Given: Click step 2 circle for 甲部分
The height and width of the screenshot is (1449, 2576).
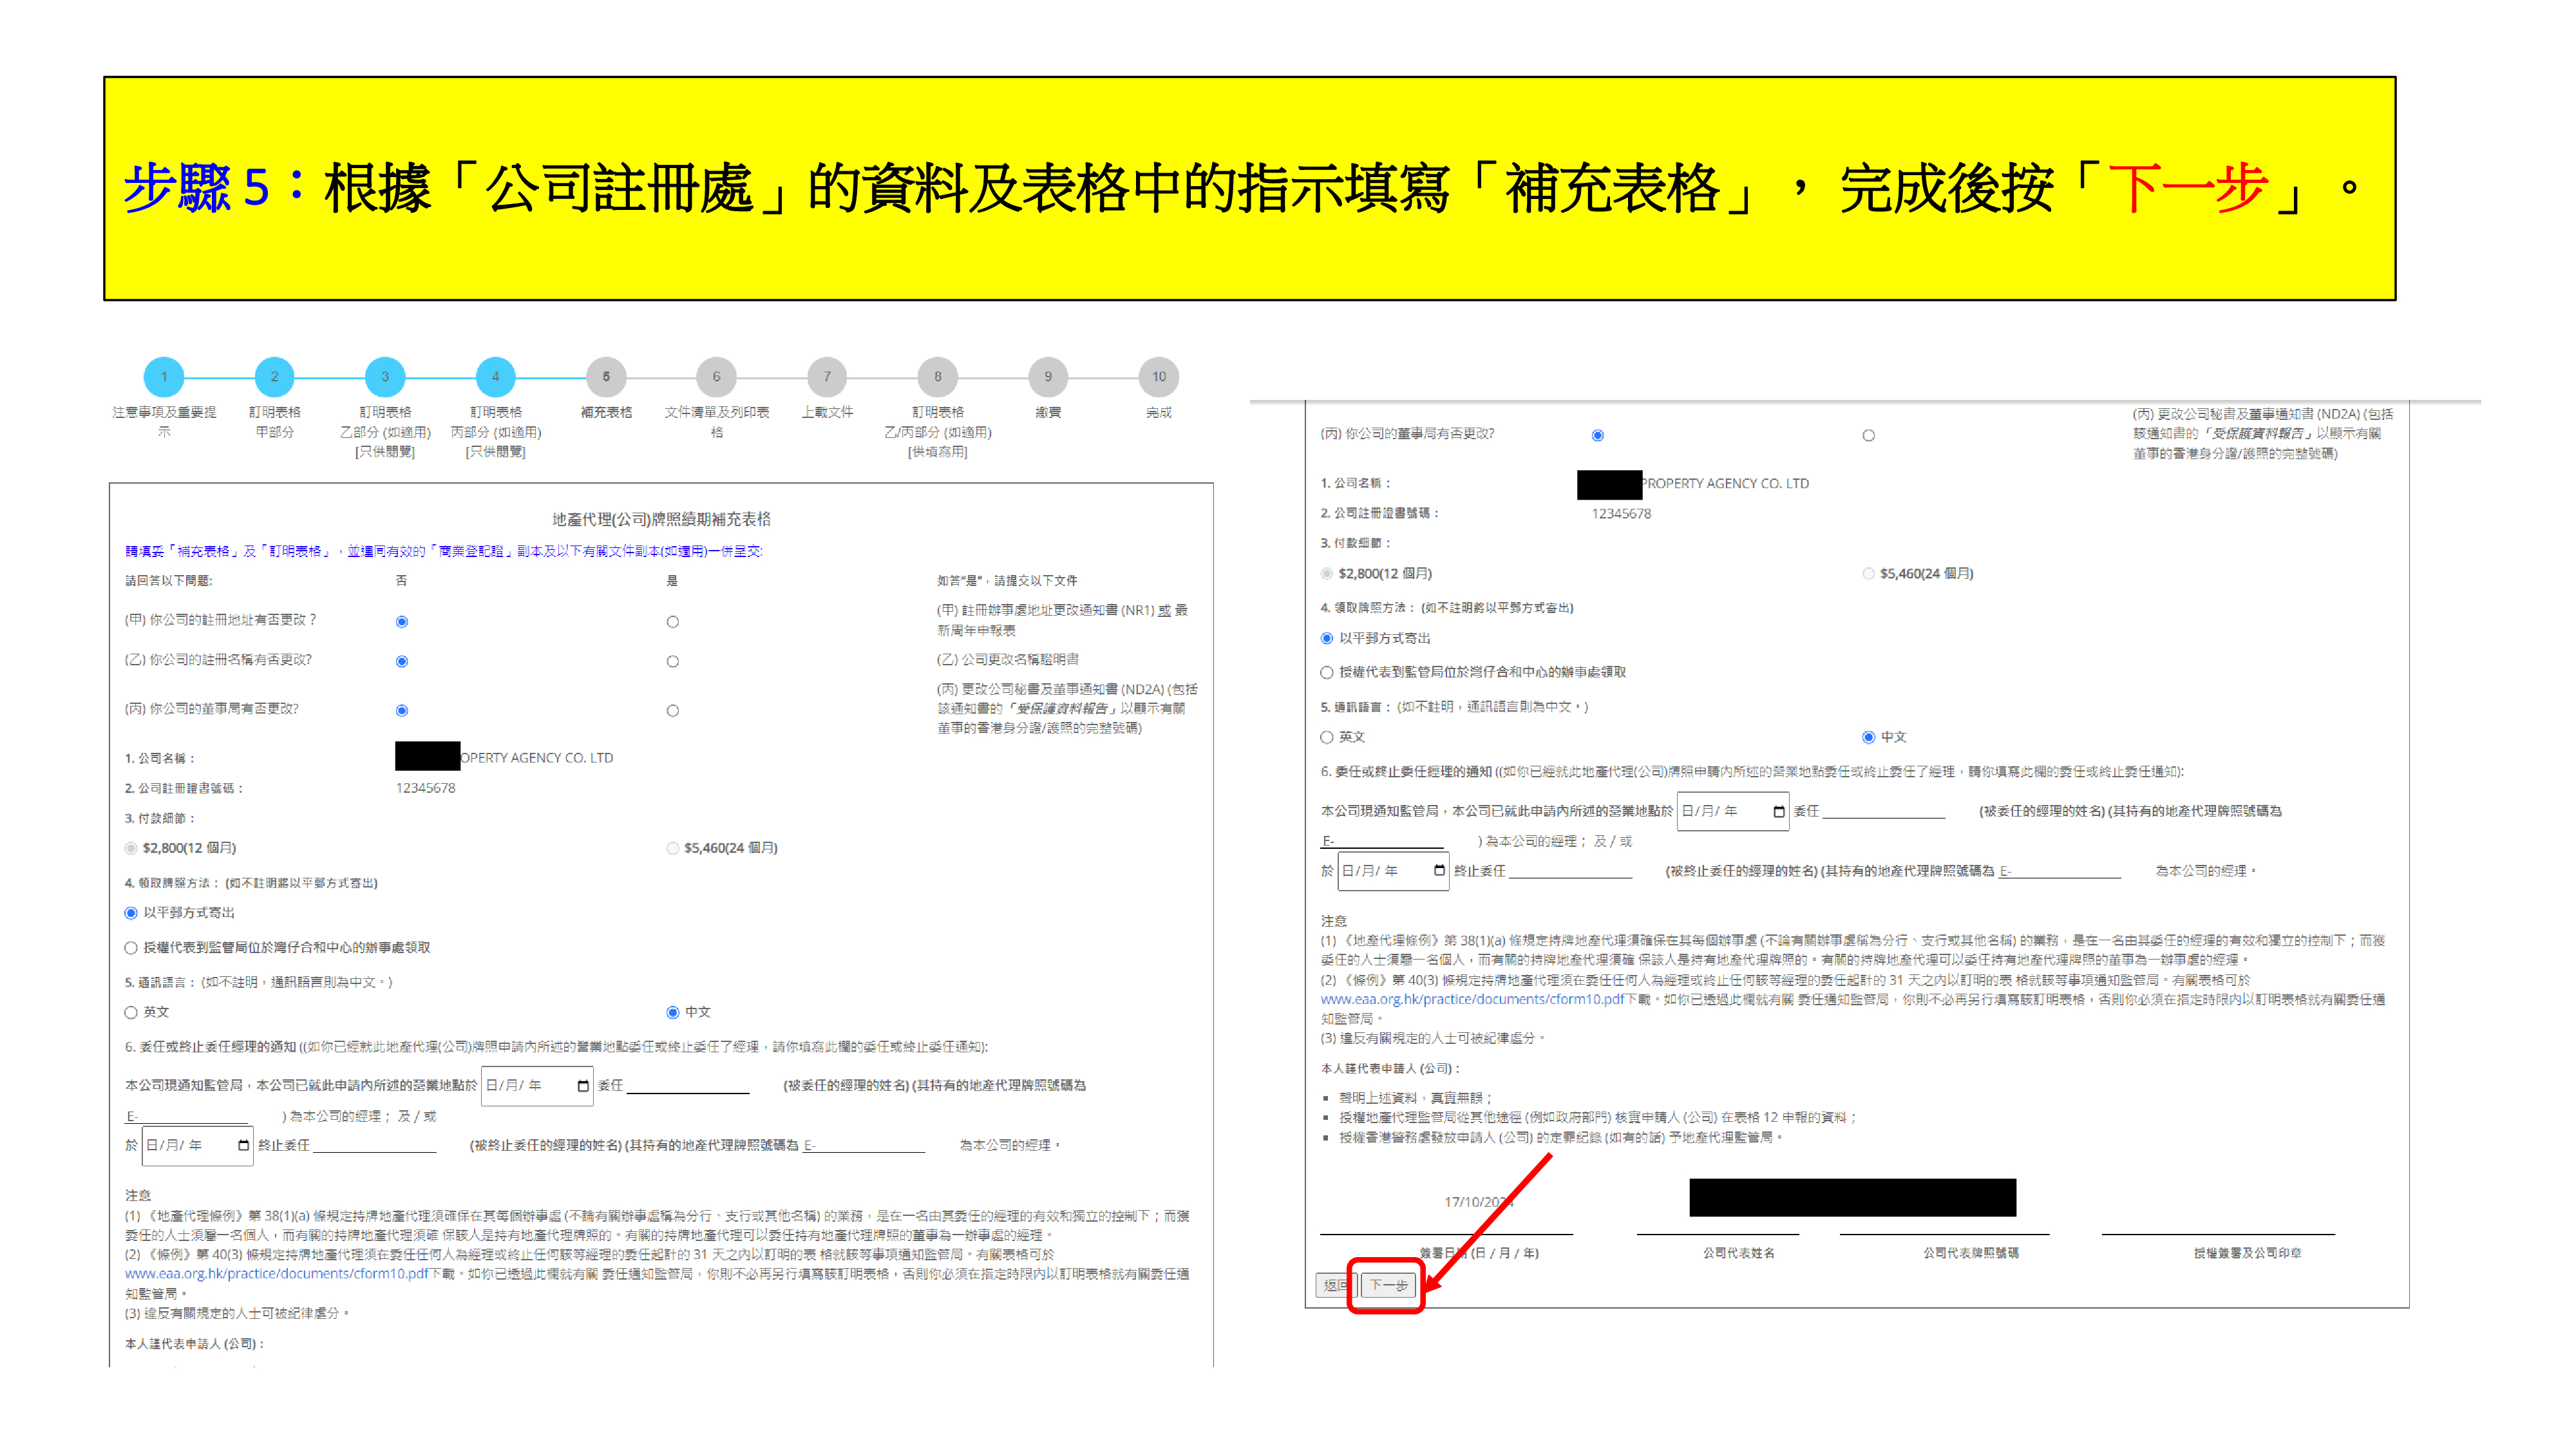Looking at the screenshot, I should tap(274, 377).
